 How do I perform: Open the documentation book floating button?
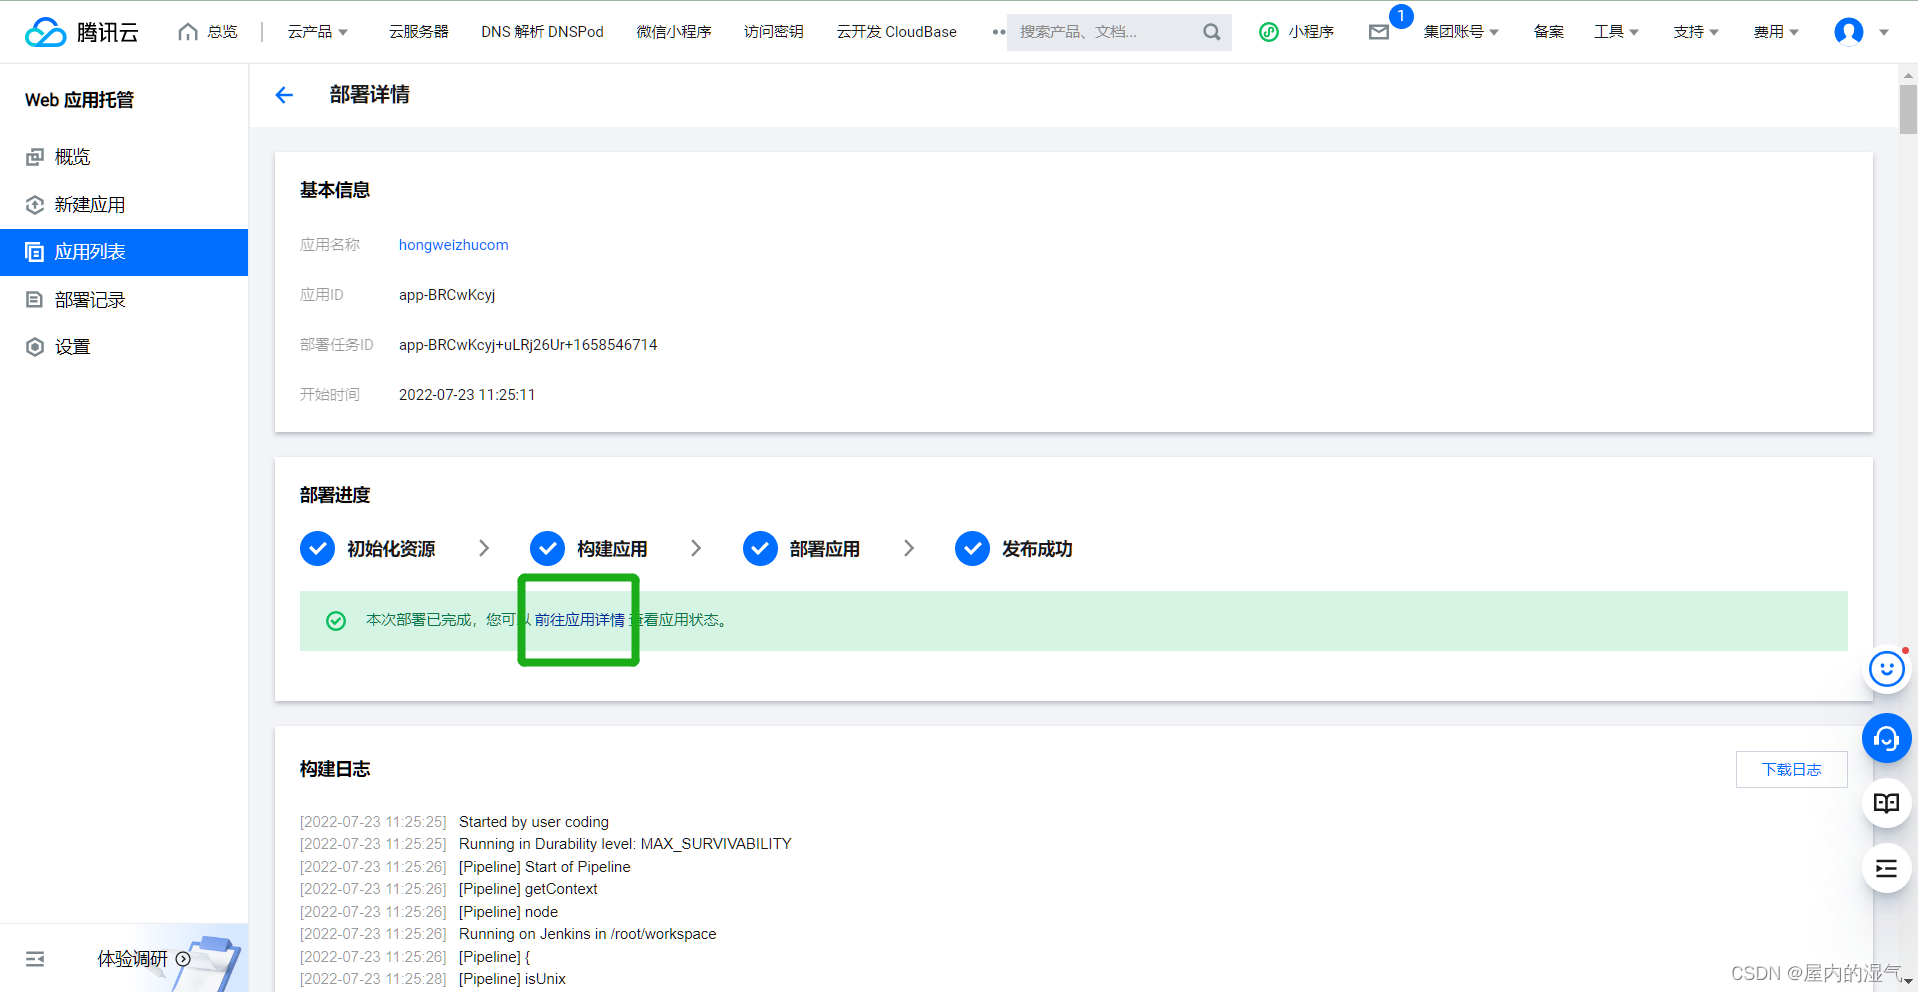[1886, 803]
